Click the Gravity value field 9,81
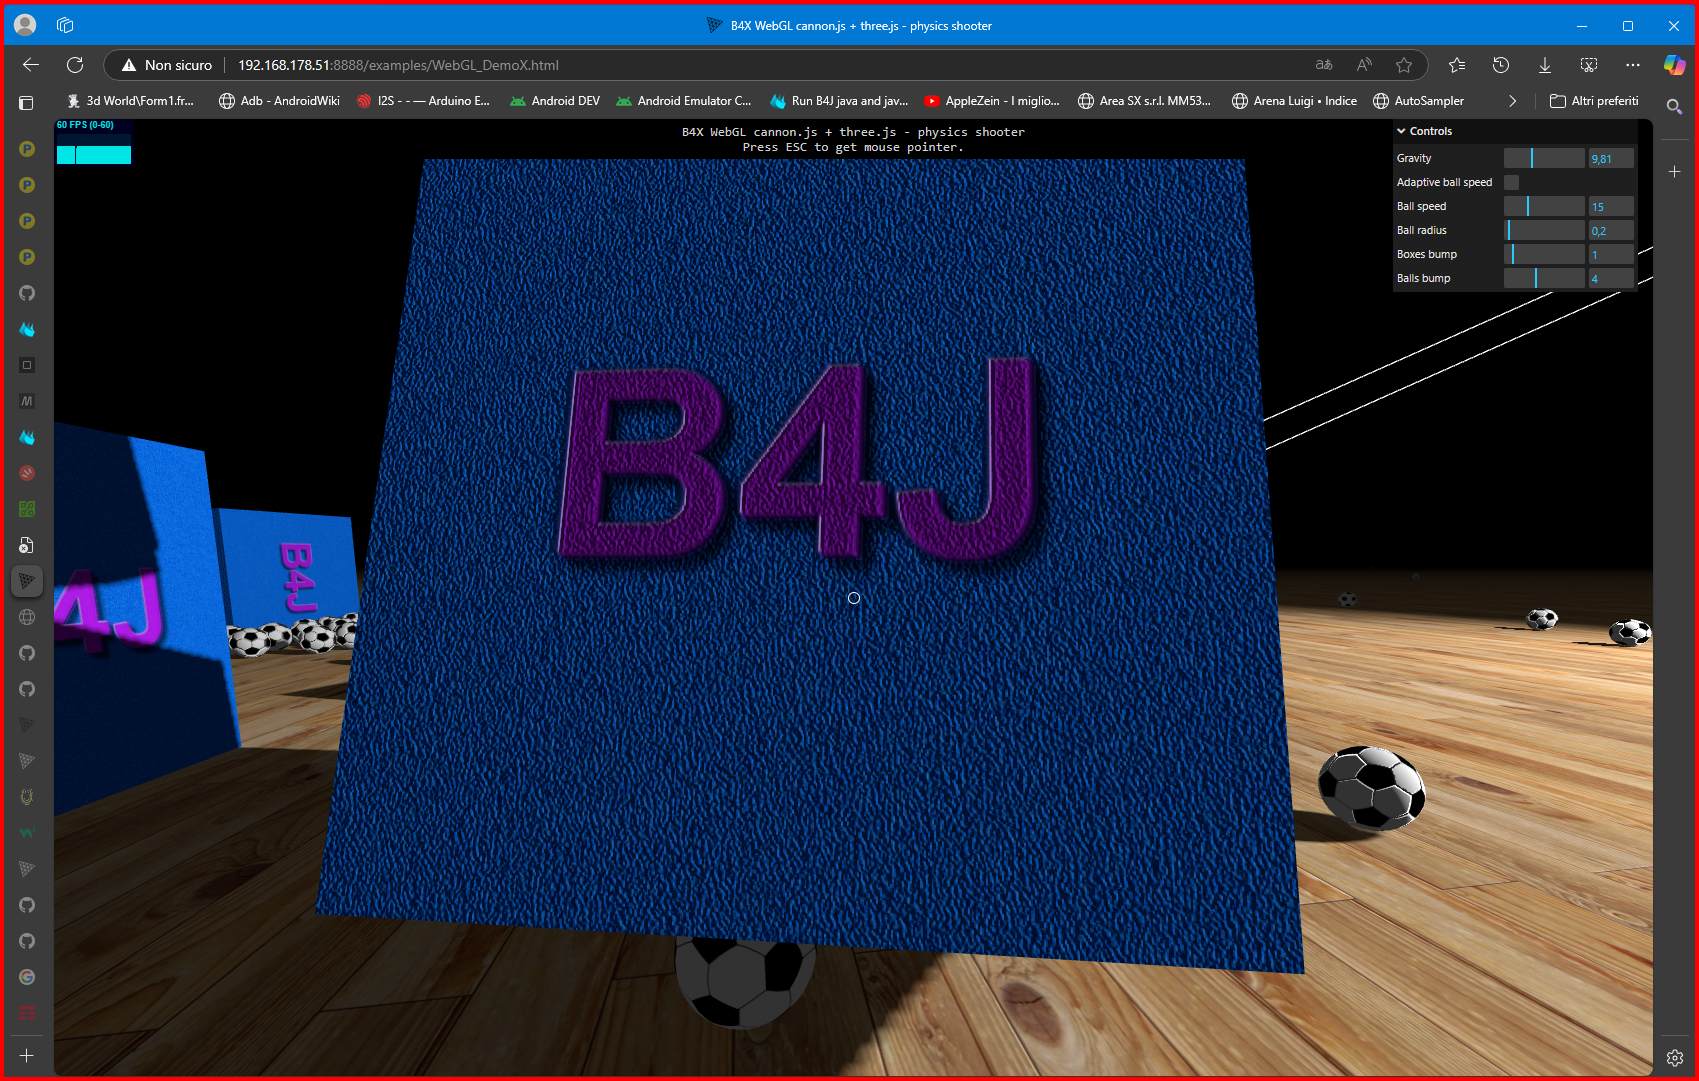The height and width of the screenshot is (1081, 1699). click(x=1611, y=158)
